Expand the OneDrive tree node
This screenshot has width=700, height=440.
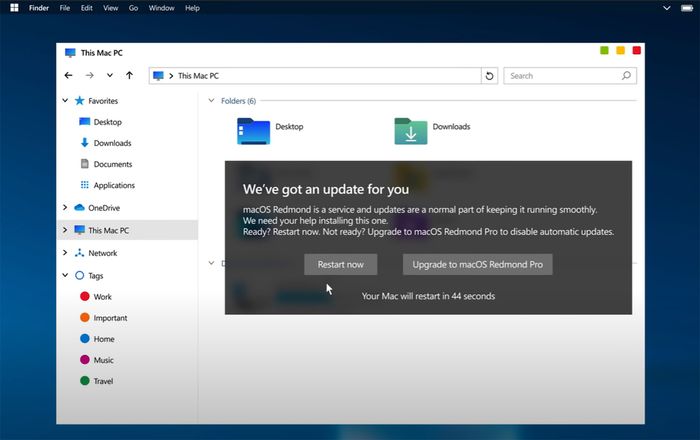[65, 208]
